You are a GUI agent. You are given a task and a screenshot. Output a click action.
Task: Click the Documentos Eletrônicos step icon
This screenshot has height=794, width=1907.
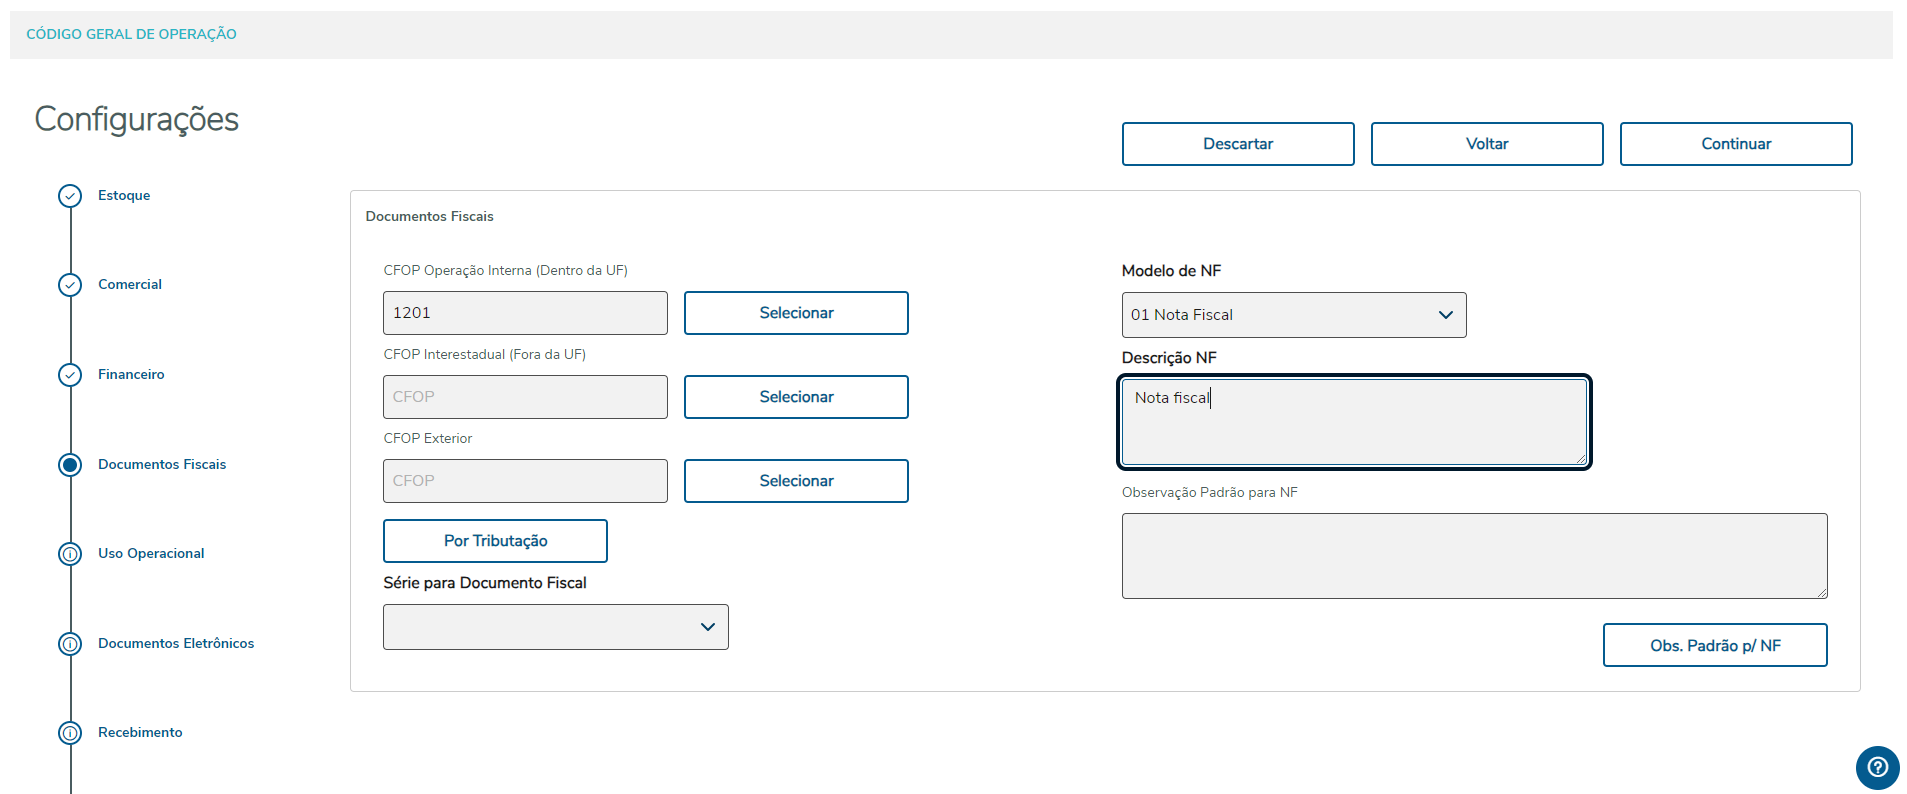[x=70, y=644]
